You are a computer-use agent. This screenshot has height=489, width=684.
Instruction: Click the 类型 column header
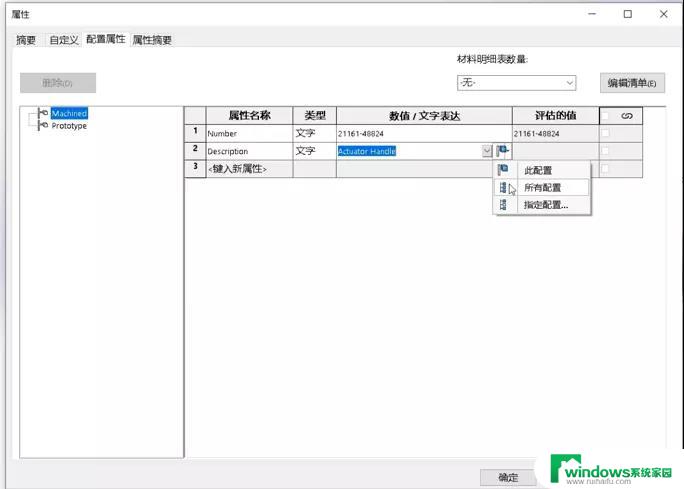coord(315,116)
